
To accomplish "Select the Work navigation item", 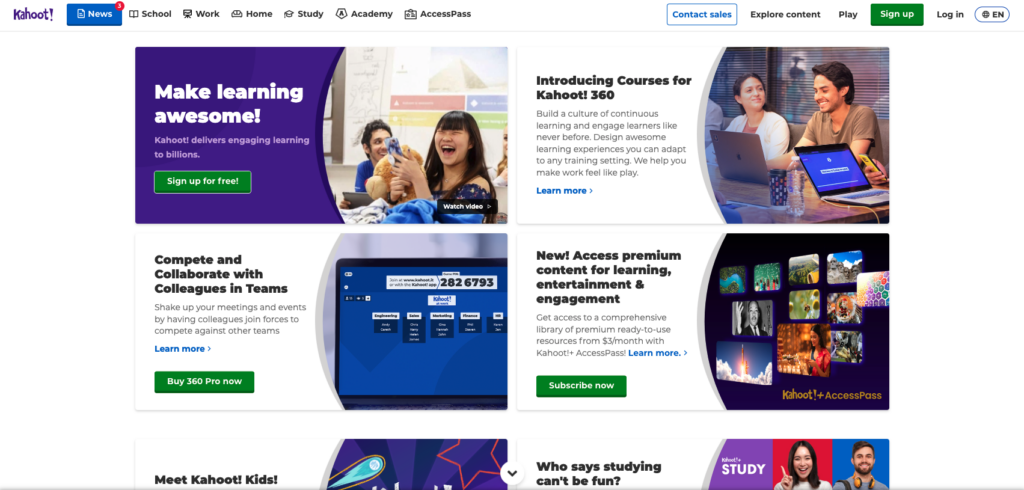I will (x=201, y=14).
